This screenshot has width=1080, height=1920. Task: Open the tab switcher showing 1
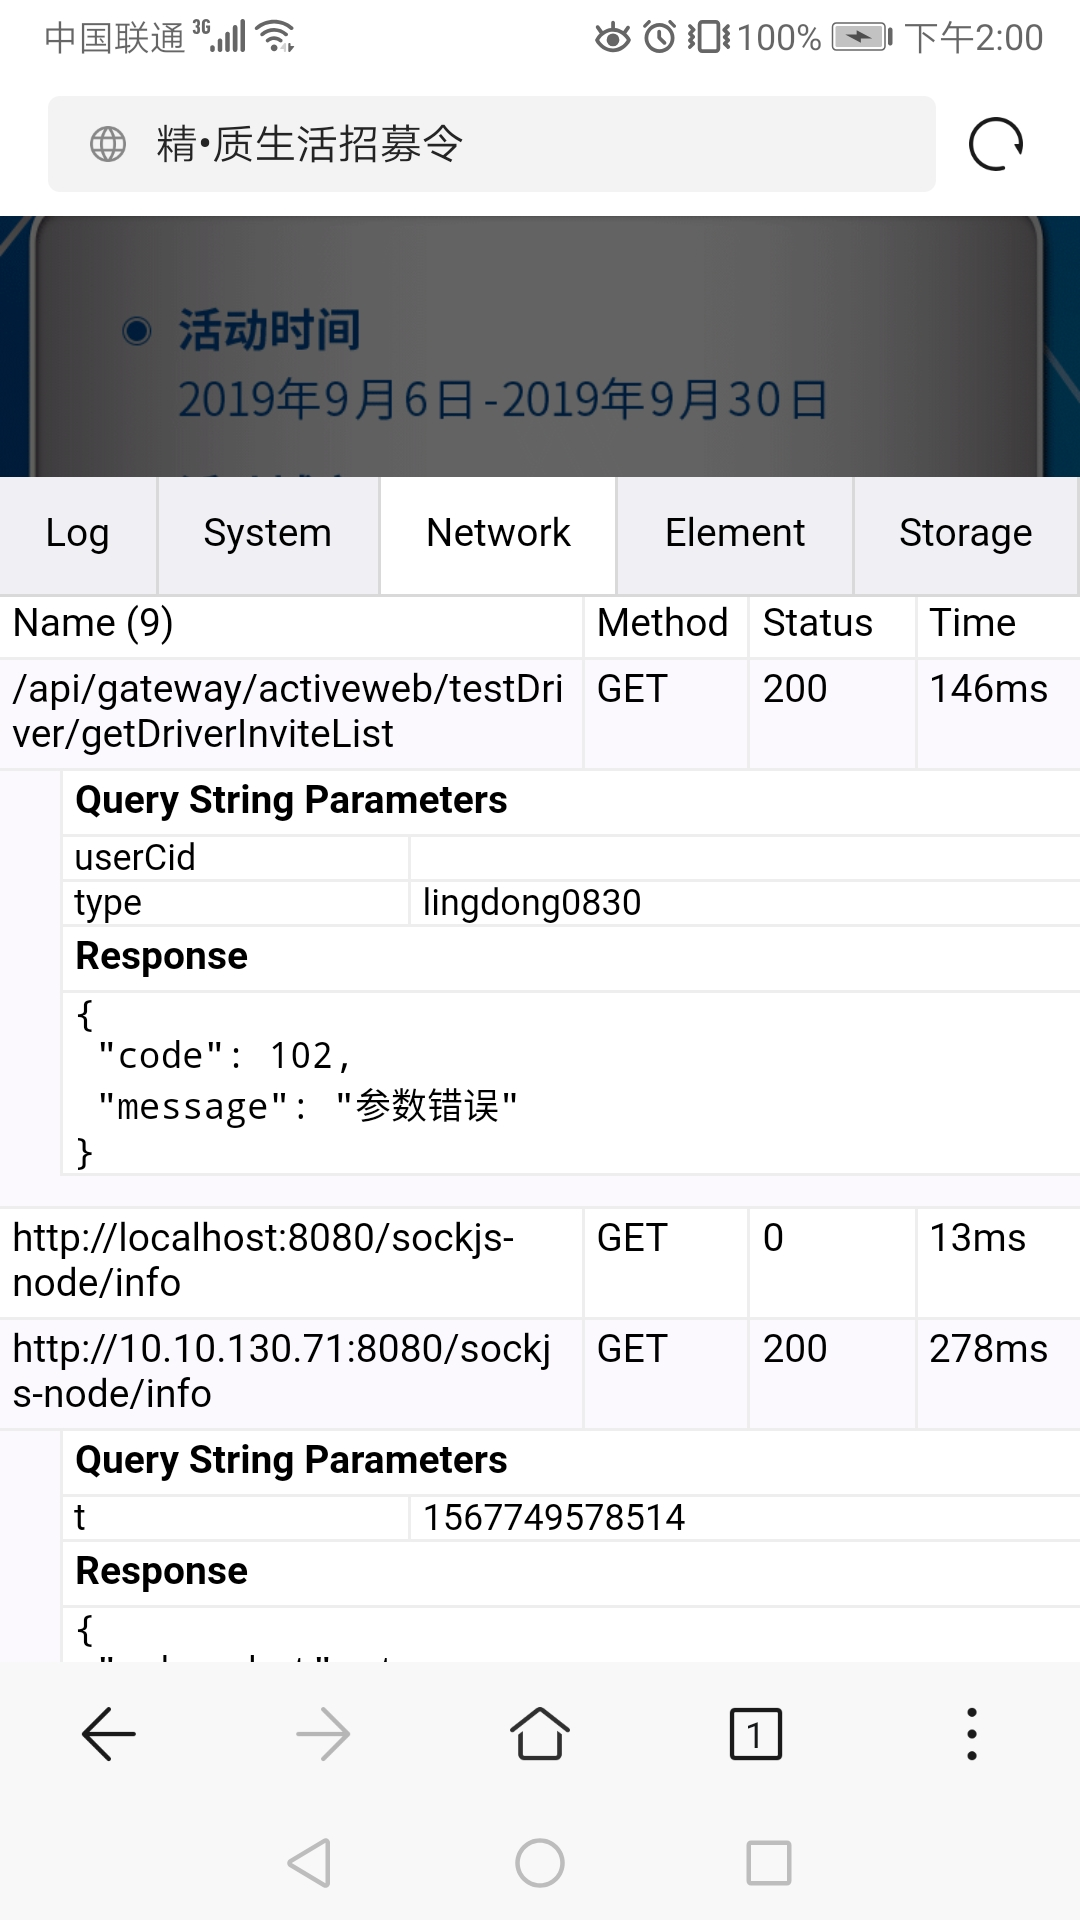coord(755,1733)
